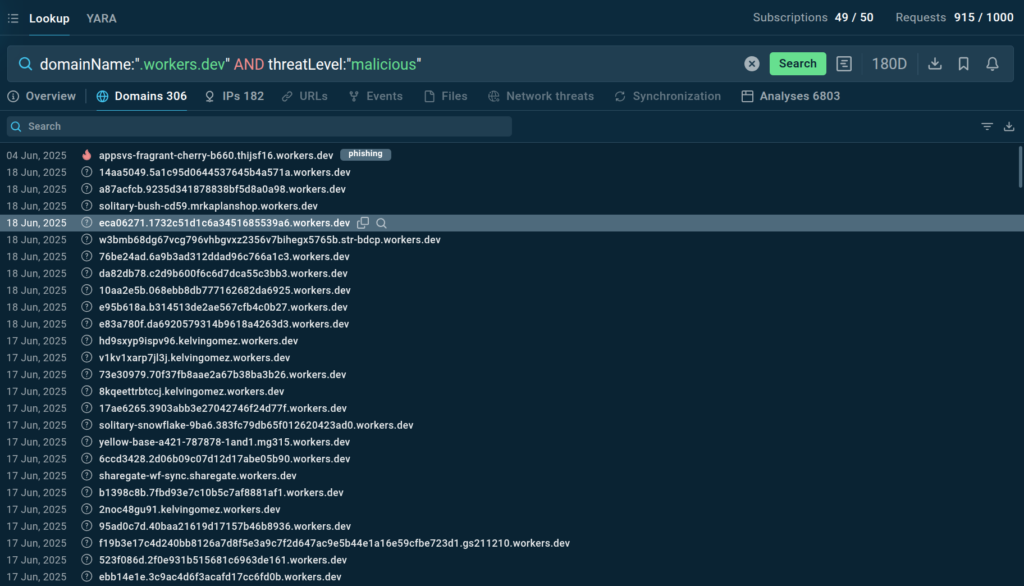Open the 180D time range selector
1024x586 pixels.
(889, 64)
